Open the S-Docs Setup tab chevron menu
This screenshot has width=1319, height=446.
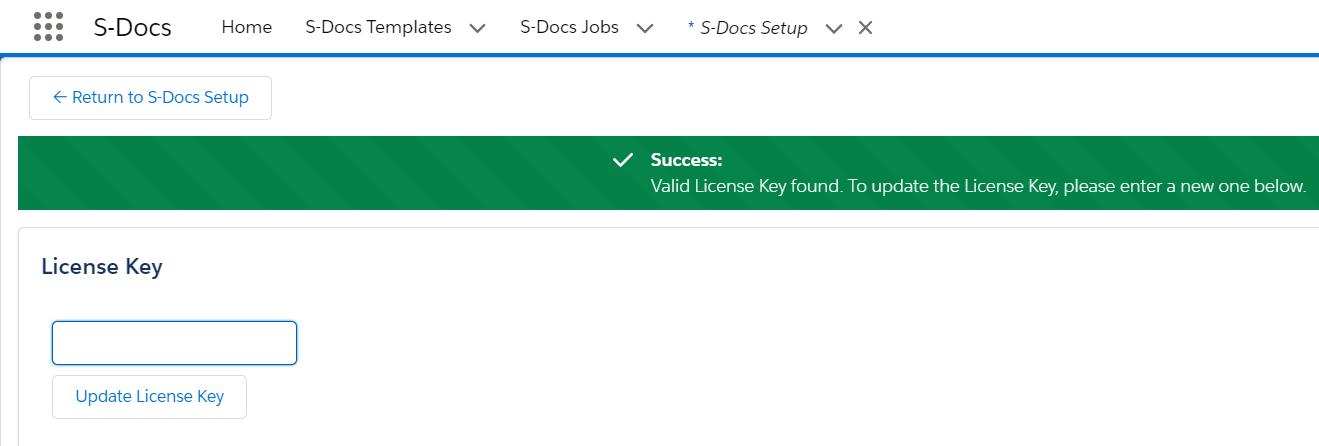(834, 28)
